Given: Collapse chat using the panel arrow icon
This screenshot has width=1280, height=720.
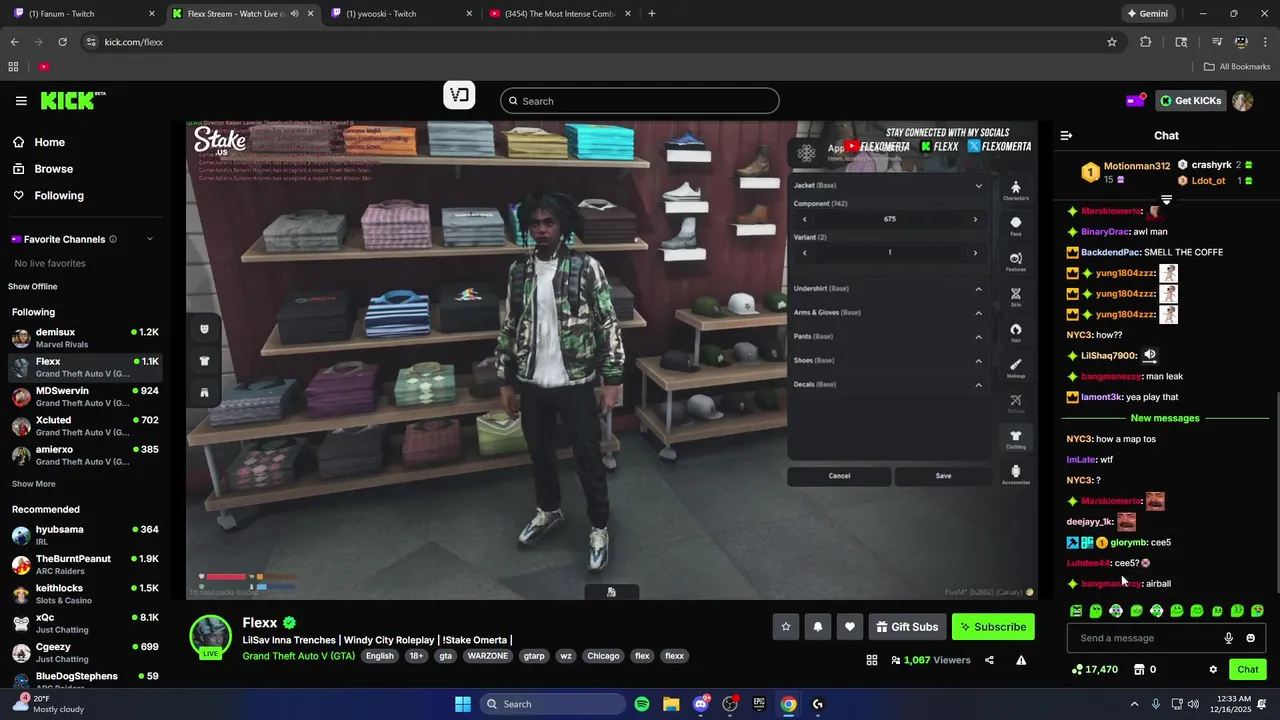Looking at the screenshot, I should click(1066, 135).
